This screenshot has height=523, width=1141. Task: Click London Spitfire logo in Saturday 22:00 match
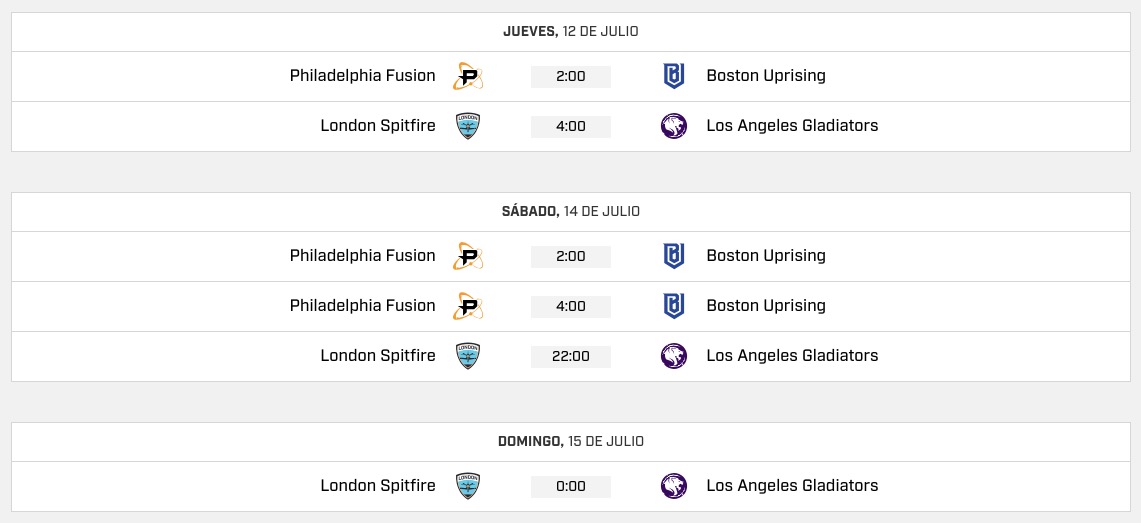(x=468, y=356)
